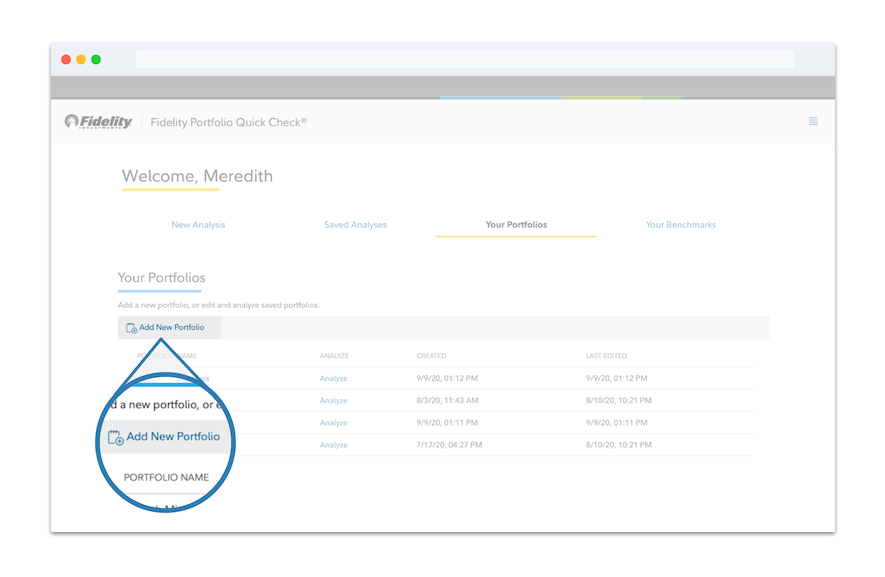This screenshot has height=577, width=885.
Task: Analyze the portfolio created 8/3/20, 11:43 AM
Action: [x=333, y=401]
